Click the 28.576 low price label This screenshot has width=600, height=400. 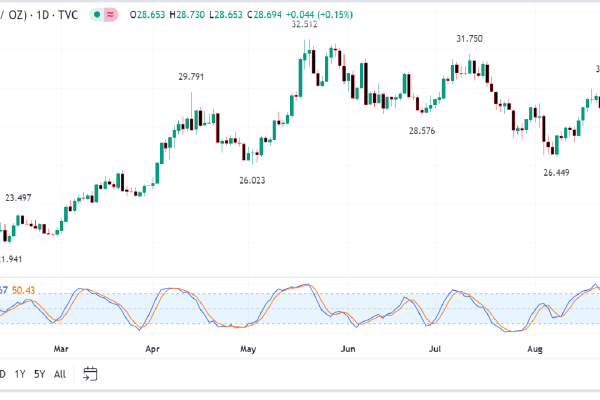pyautogui.click(x=422, y=131)
